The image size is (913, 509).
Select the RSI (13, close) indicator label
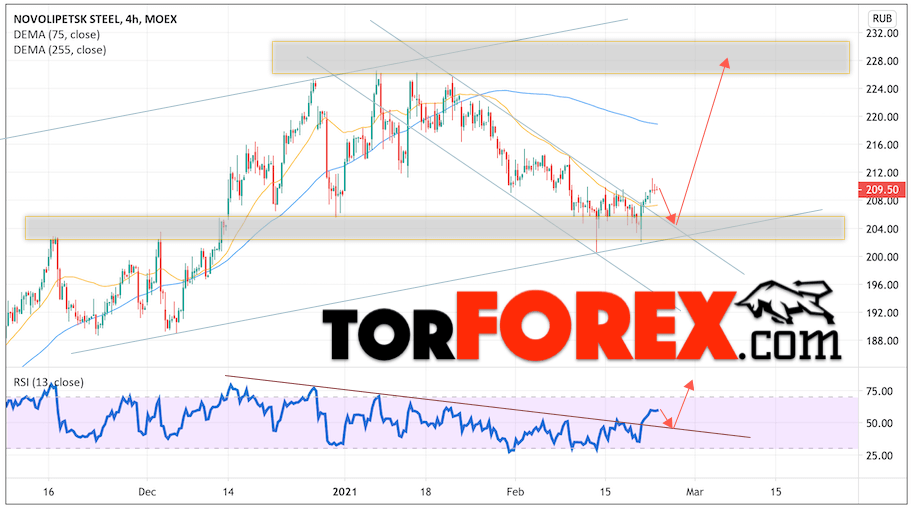click(48, 382)
